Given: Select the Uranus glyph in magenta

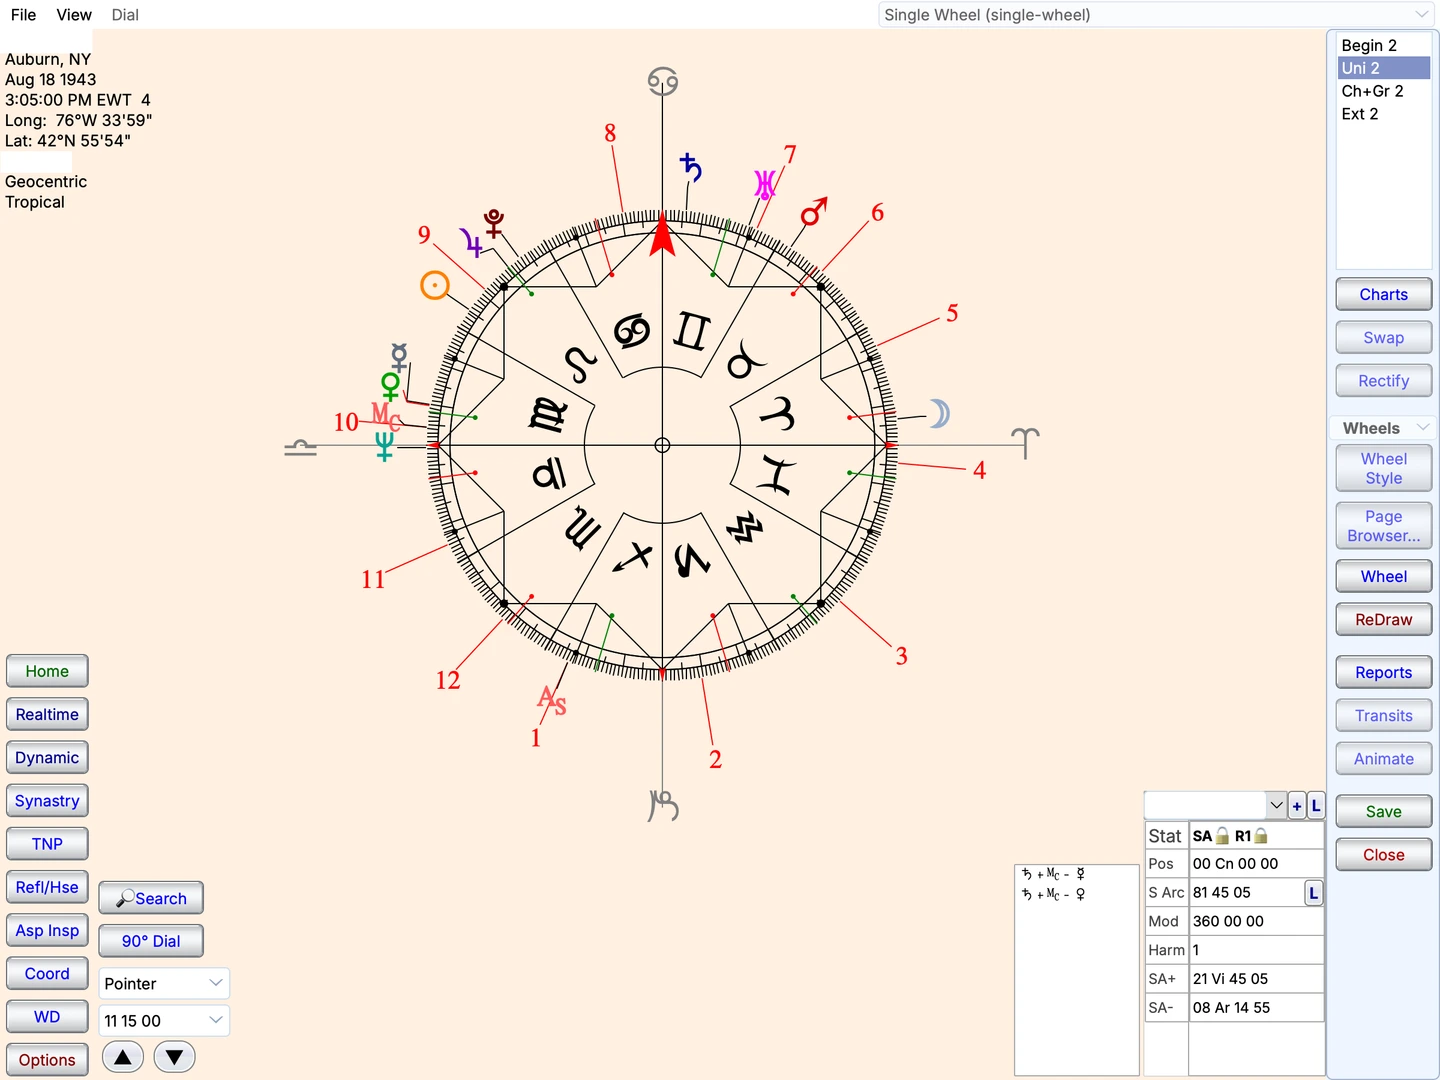Looking at the screenshot, I should [x=765, y=185].
